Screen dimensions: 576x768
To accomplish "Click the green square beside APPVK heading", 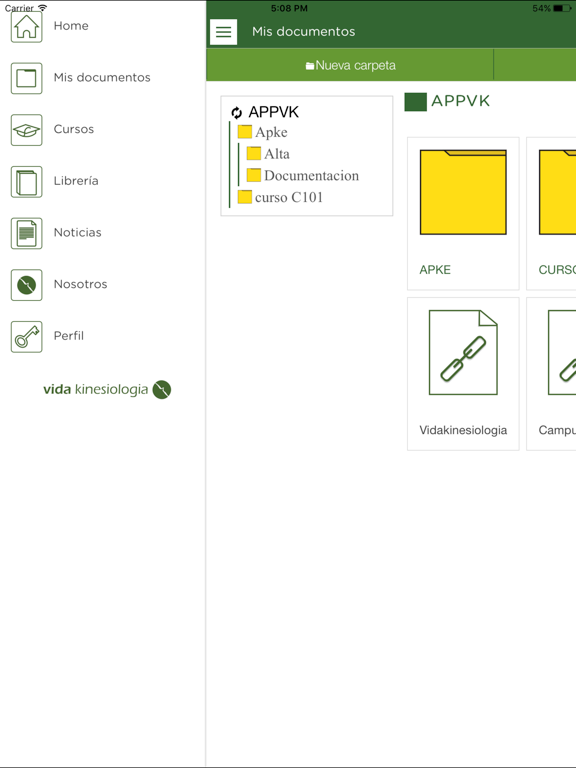I will tap(415, 102).
